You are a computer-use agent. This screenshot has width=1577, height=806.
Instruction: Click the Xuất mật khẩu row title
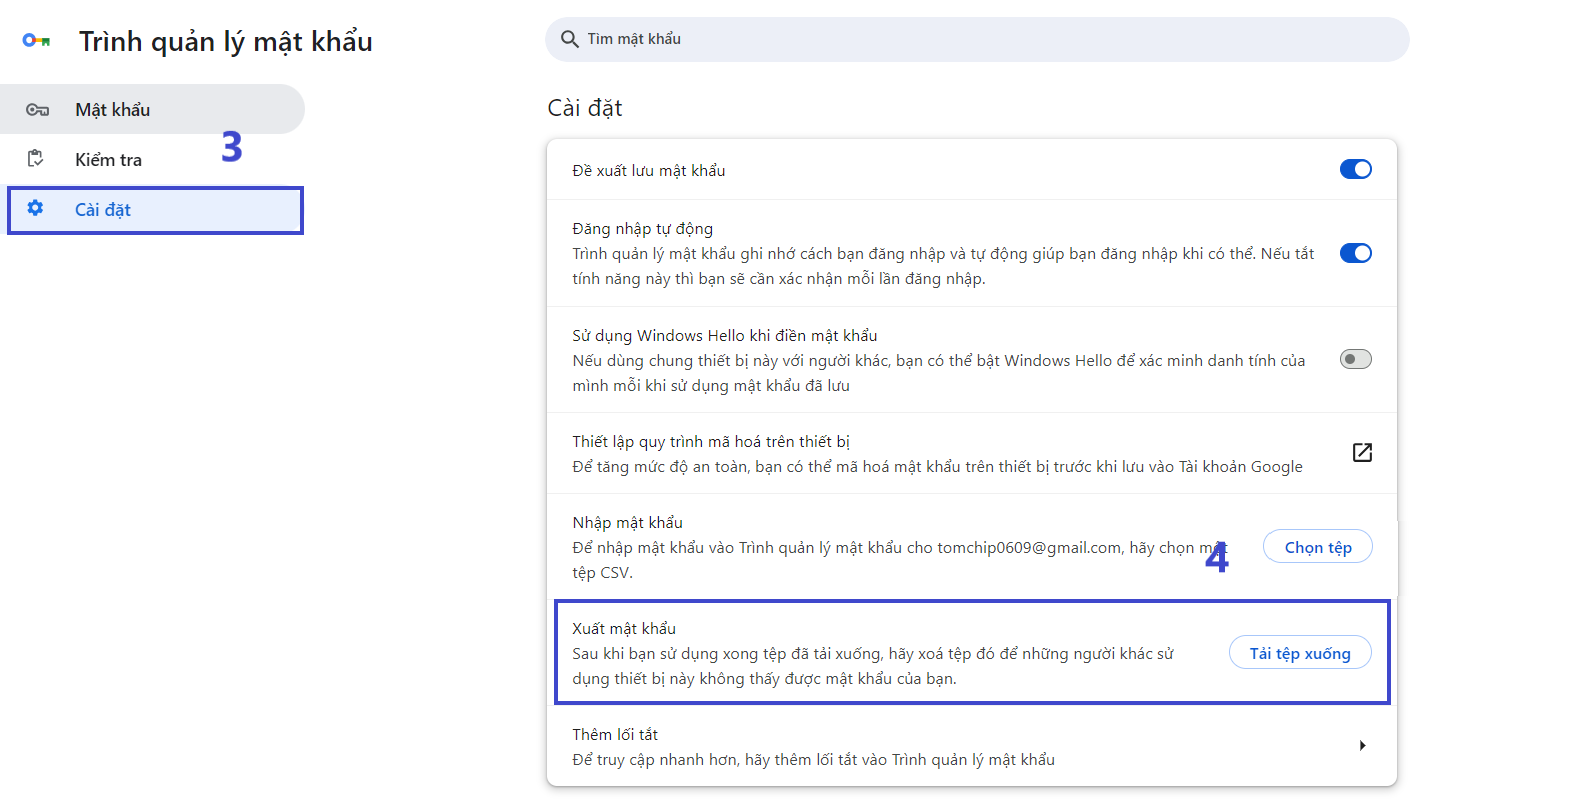(624, 628)
